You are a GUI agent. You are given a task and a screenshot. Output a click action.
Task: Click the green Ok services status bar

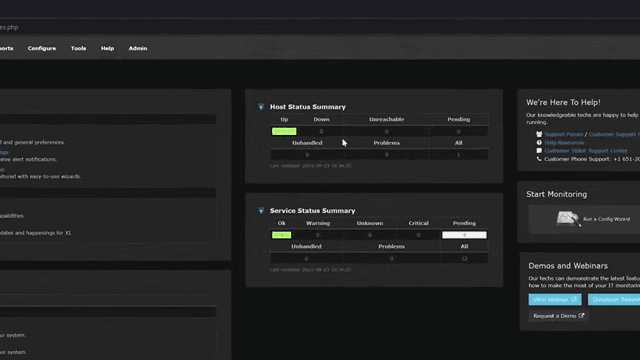(x=282, y=235)
